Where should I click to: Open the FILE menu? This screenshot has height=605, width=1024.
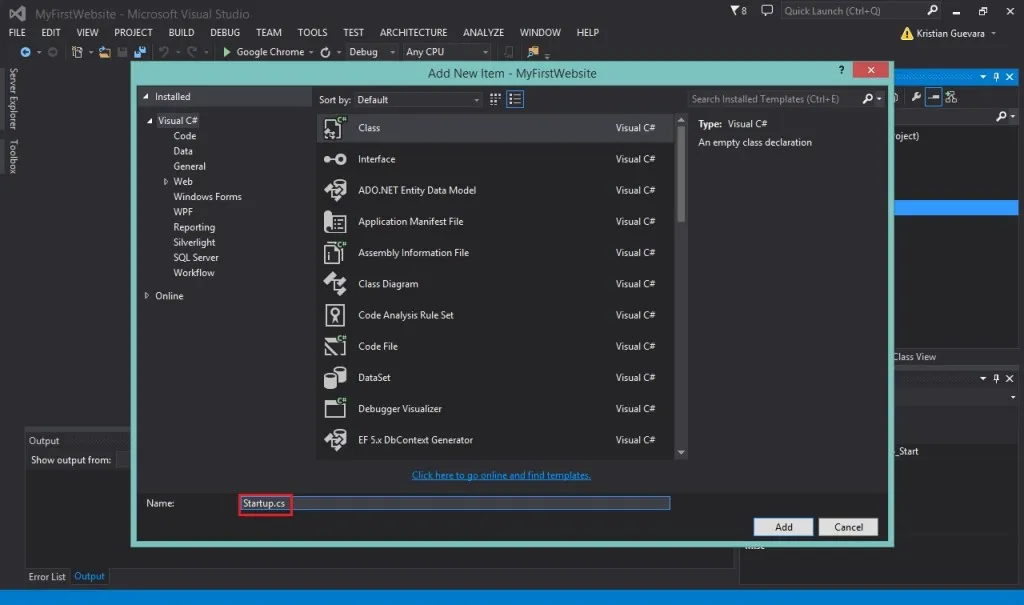pos(18,33)
